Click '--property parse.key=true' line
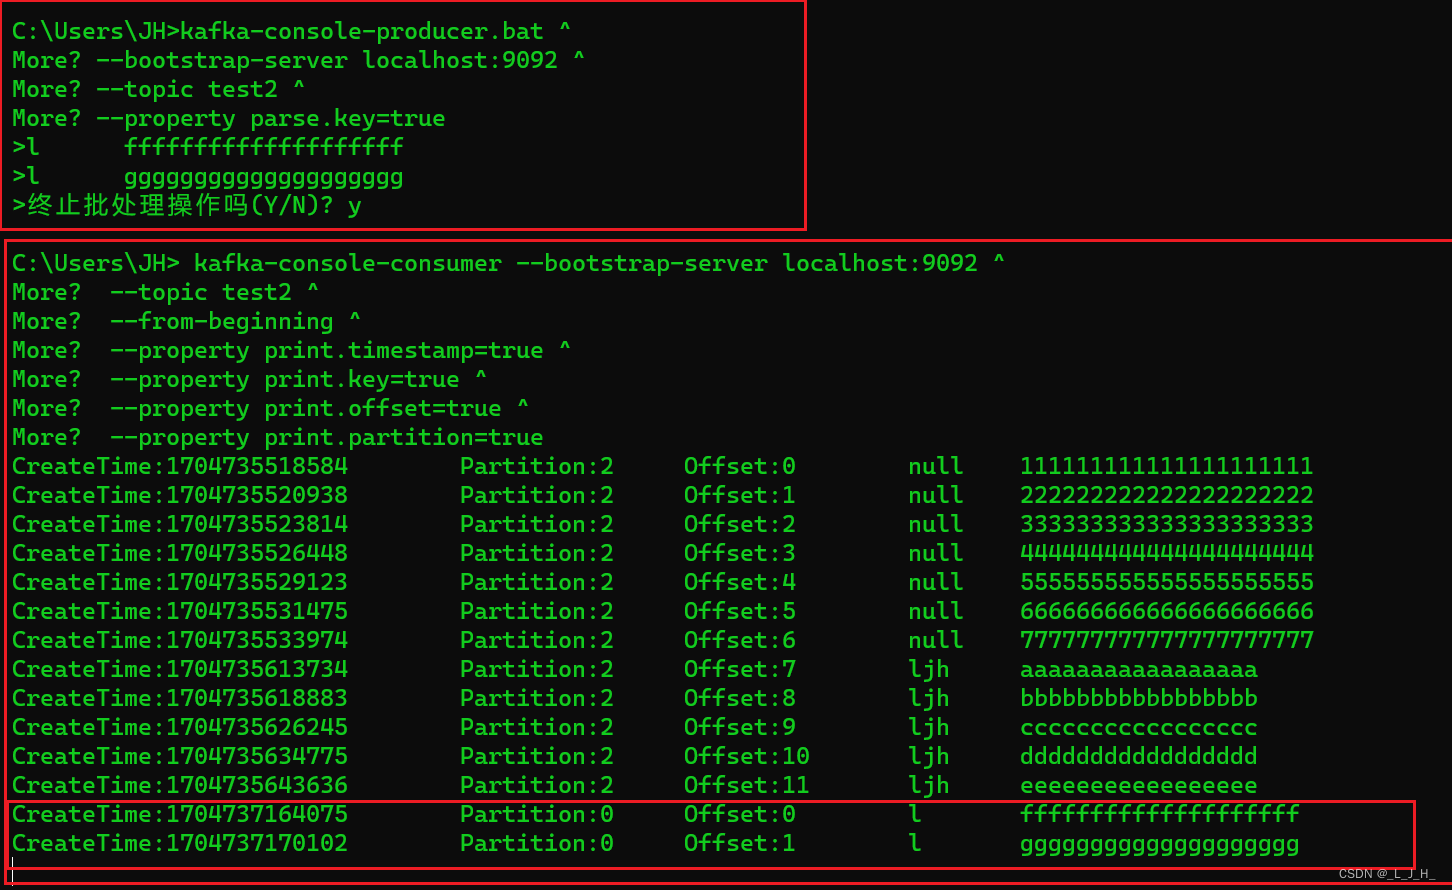 [271, 118]
